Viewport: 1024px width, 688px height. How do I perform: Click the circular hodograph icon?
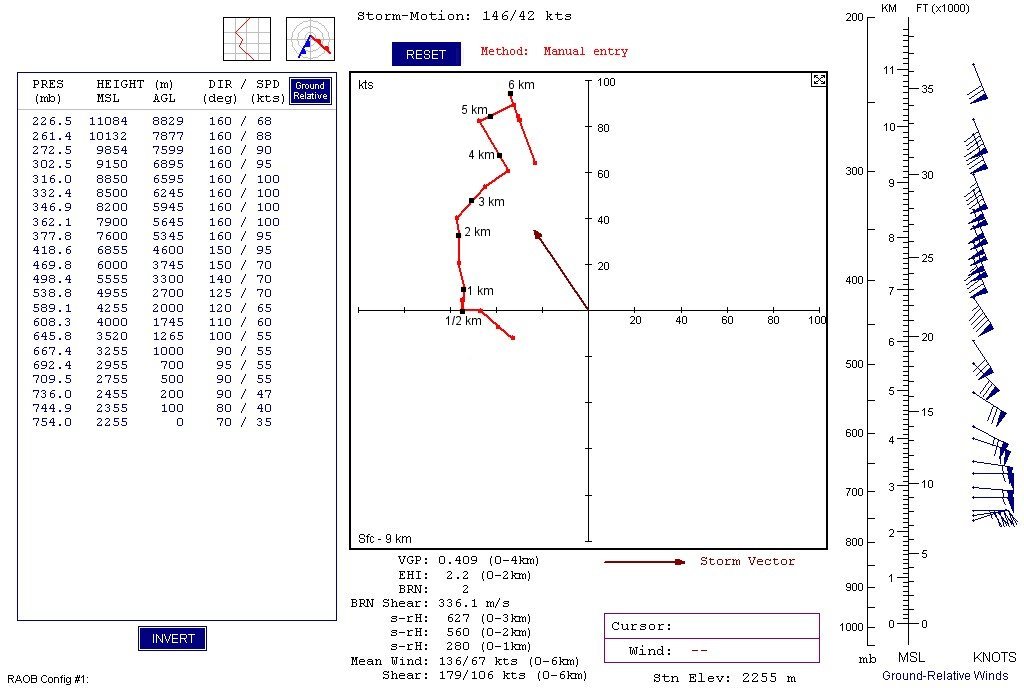(310, 39)
